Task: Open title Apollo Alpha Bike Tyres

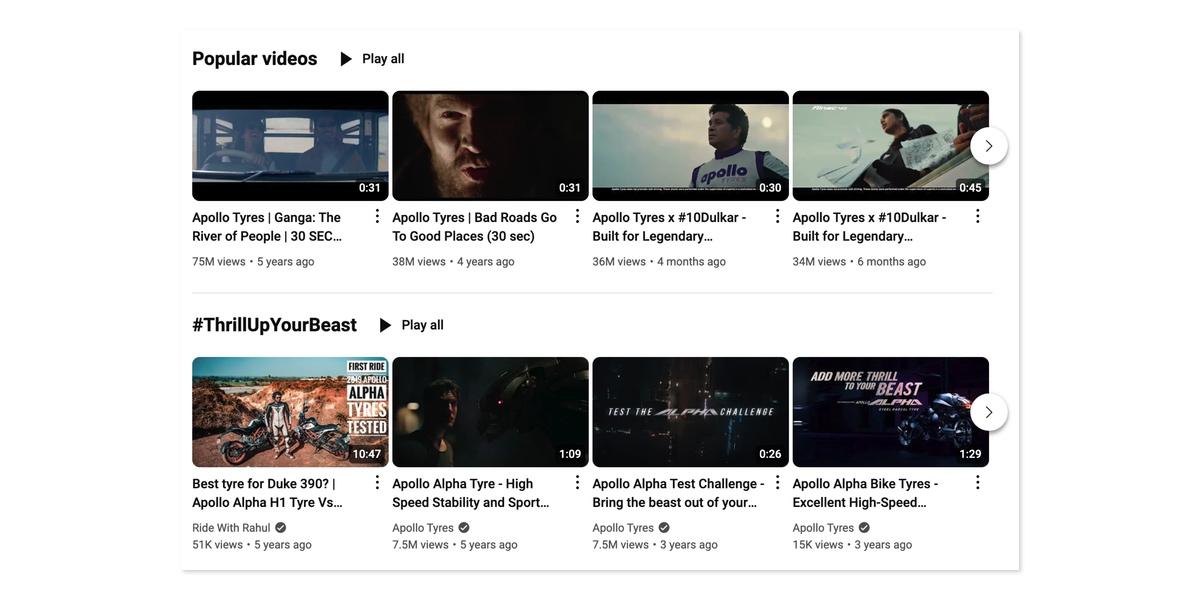Action: [x=866, y=493]
